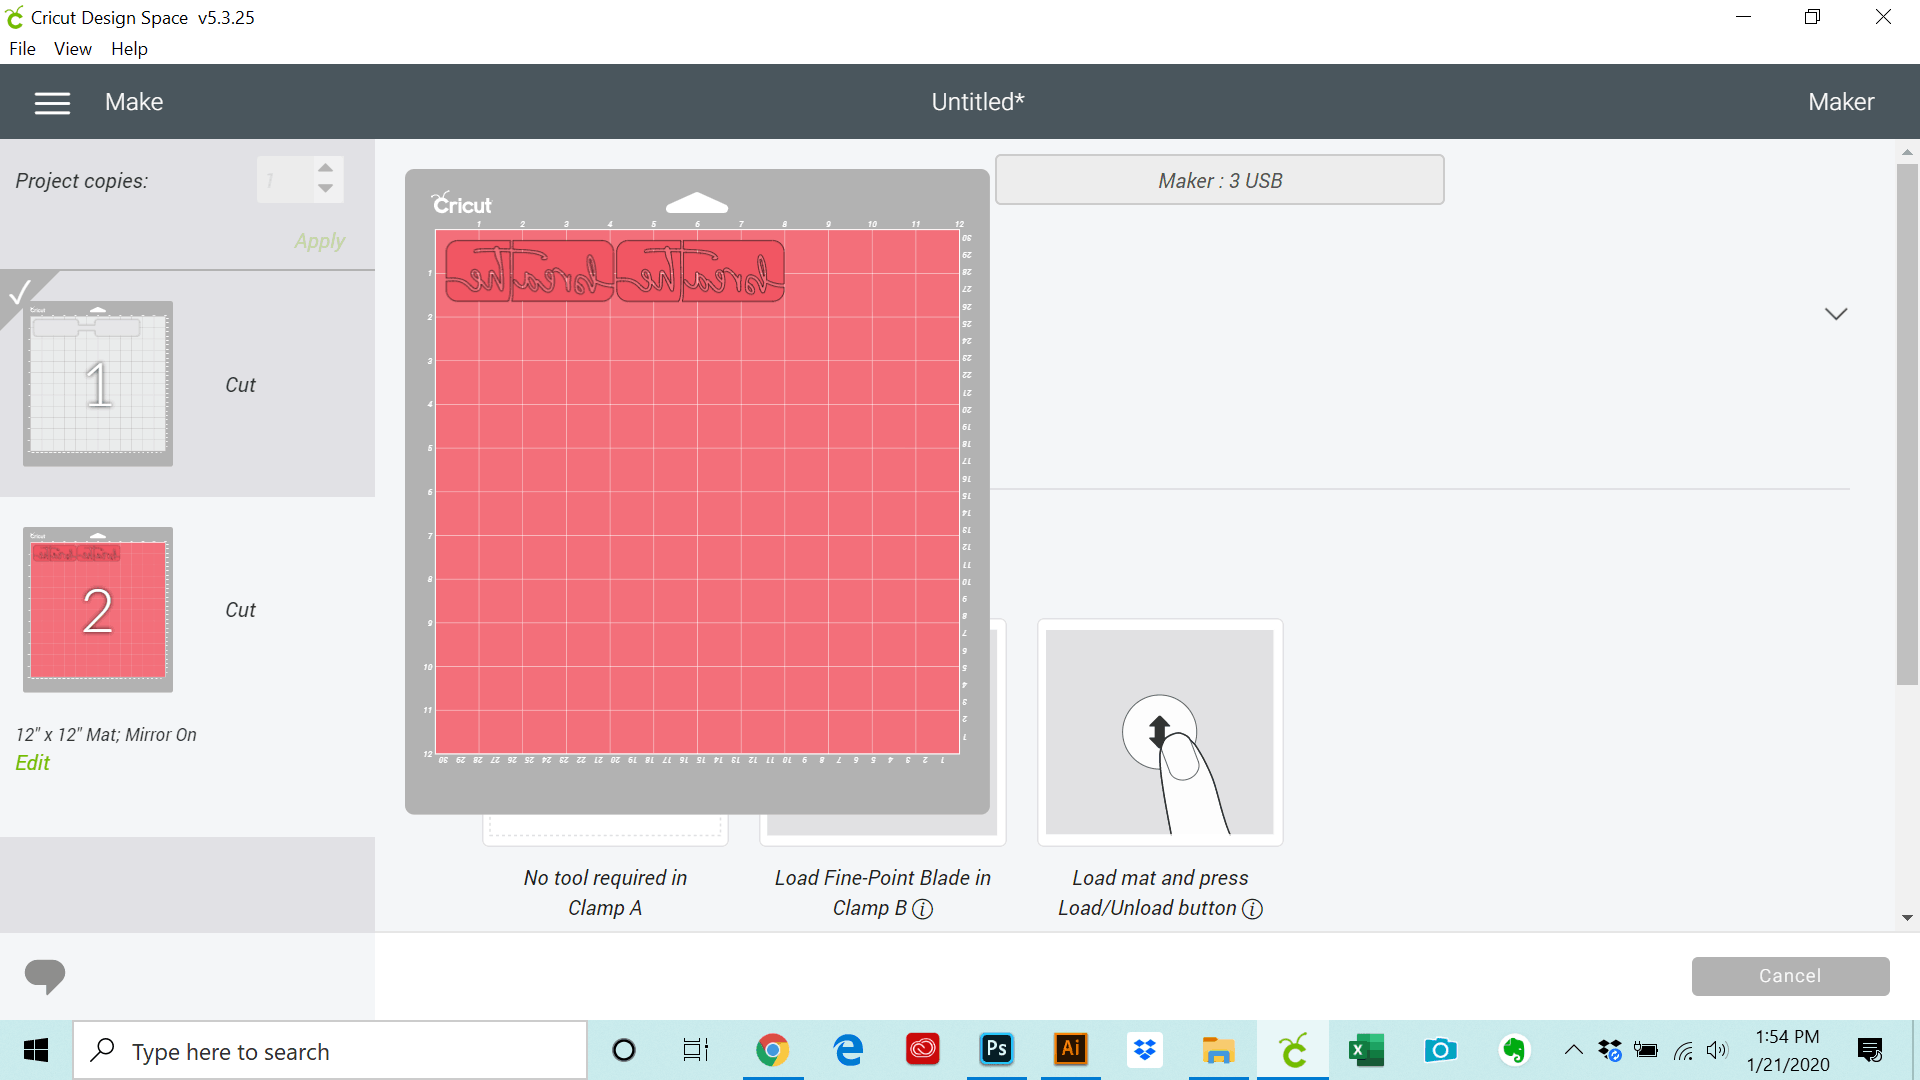The width and height of the screenshot is (1920, 1080).
Task: Open Microsoft Edge from the taskbar
Action: [848, 1050]
